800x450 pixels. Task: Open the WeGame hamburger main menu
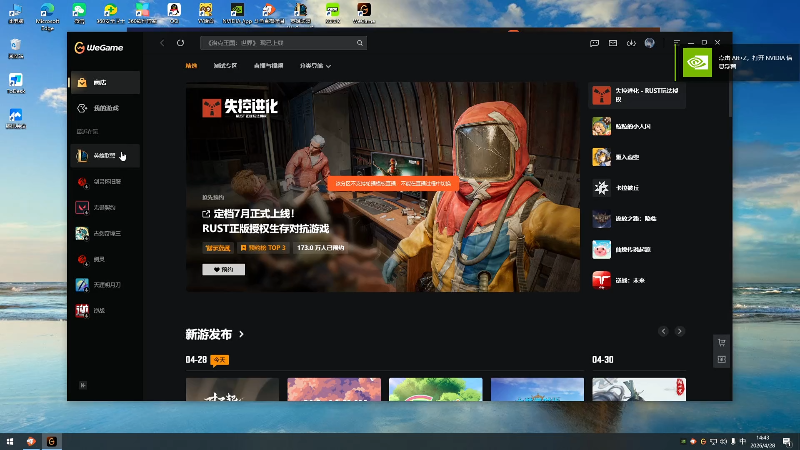677,42
